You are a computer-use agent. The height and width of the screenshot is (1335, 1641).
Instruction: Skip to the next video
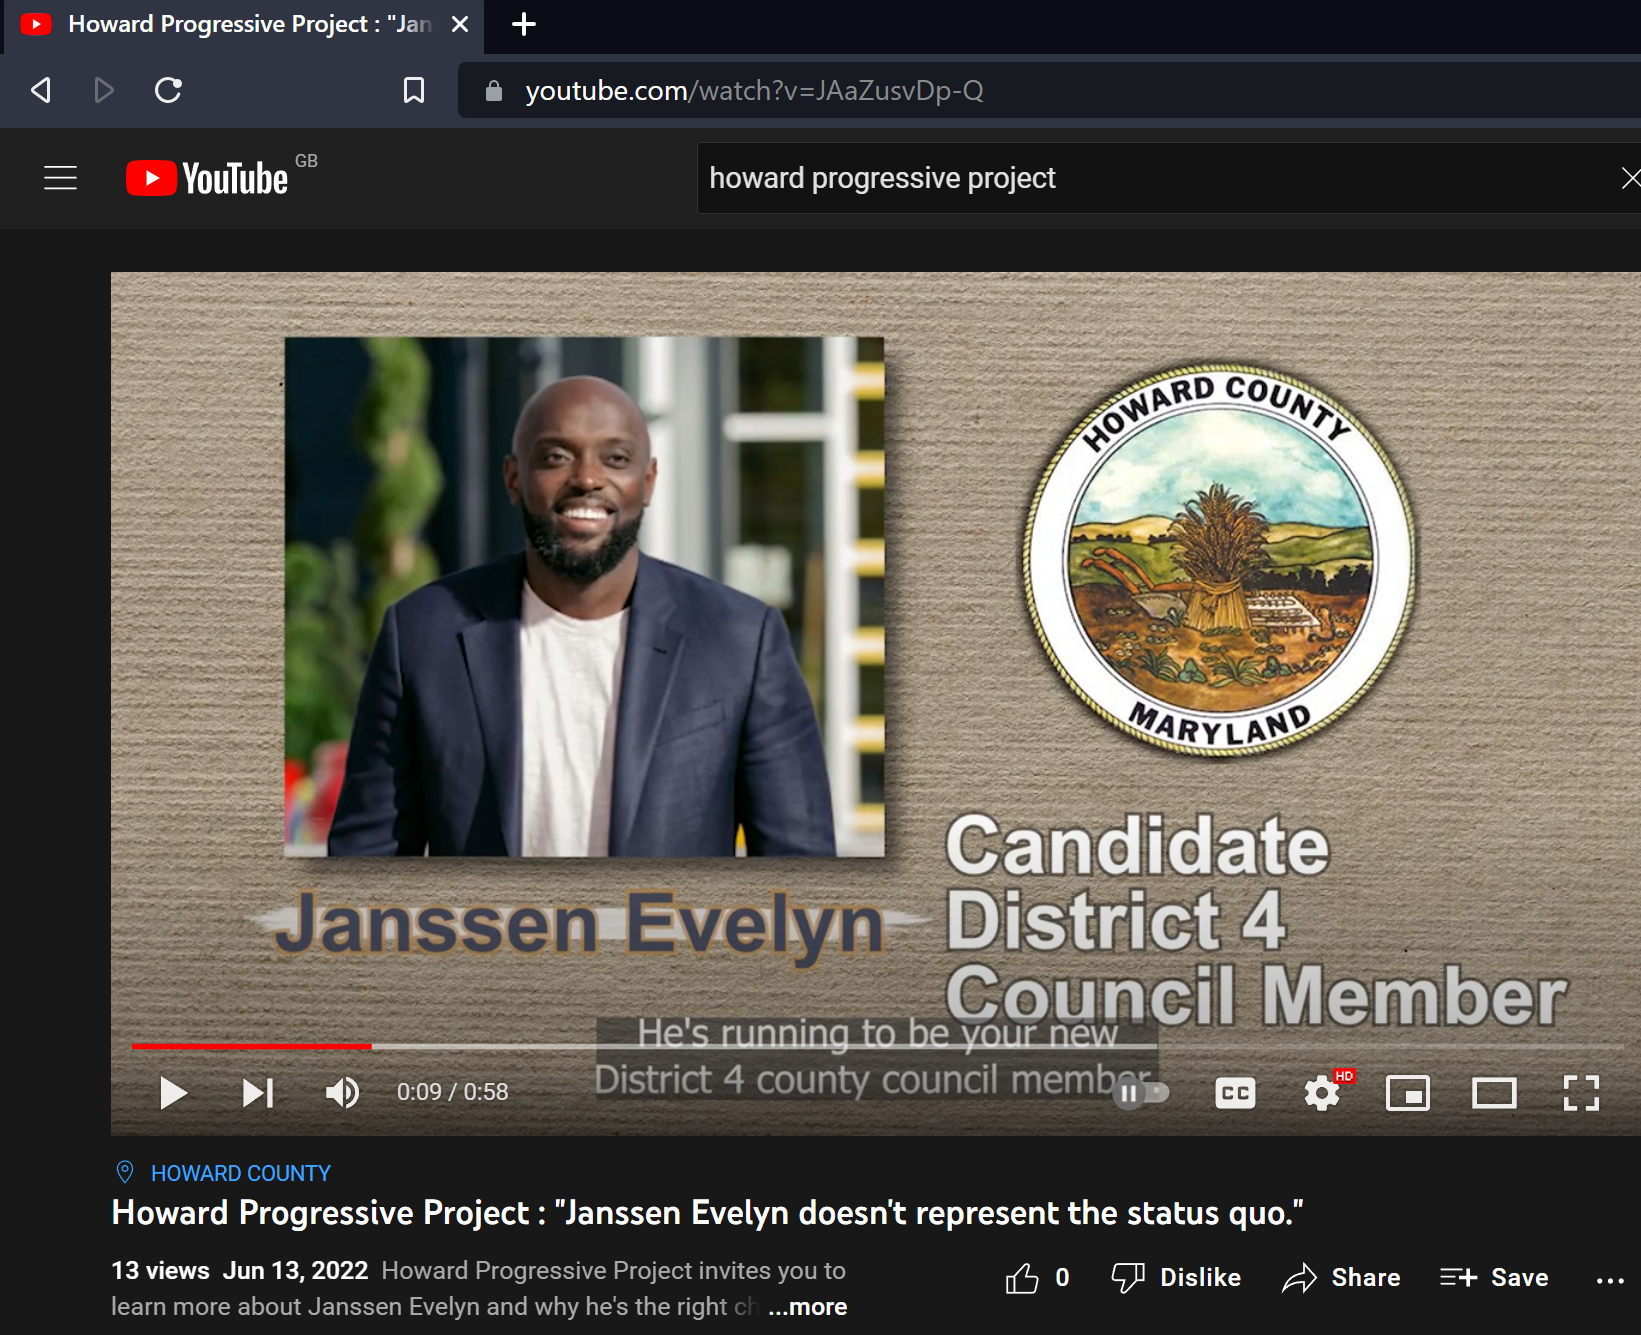click(x=258, y=1093)
